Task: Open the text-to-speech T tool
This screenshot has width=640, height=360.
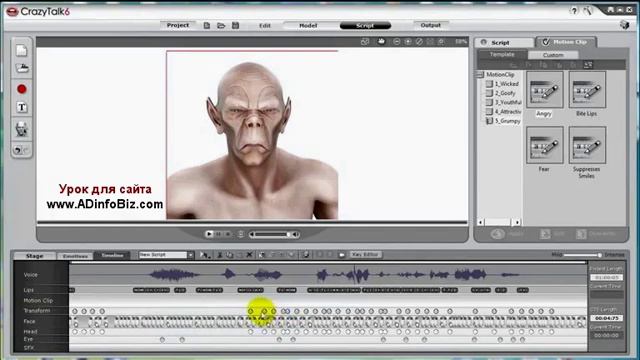Action: (22, 107)
